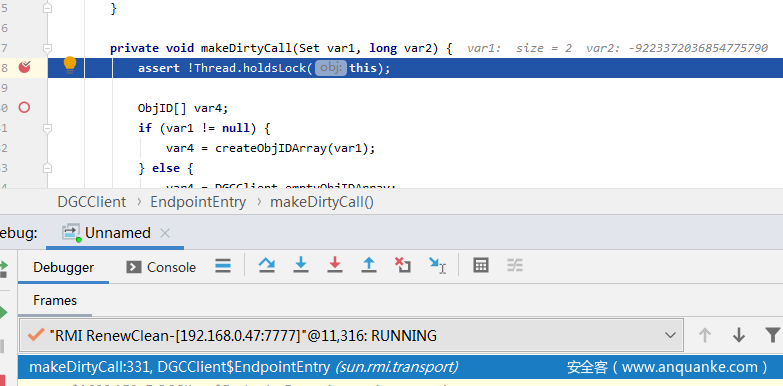This screenshot has height=386, width=783.
Task: Click the createObjIDArray(var1) call
Action: click(295, 148)
